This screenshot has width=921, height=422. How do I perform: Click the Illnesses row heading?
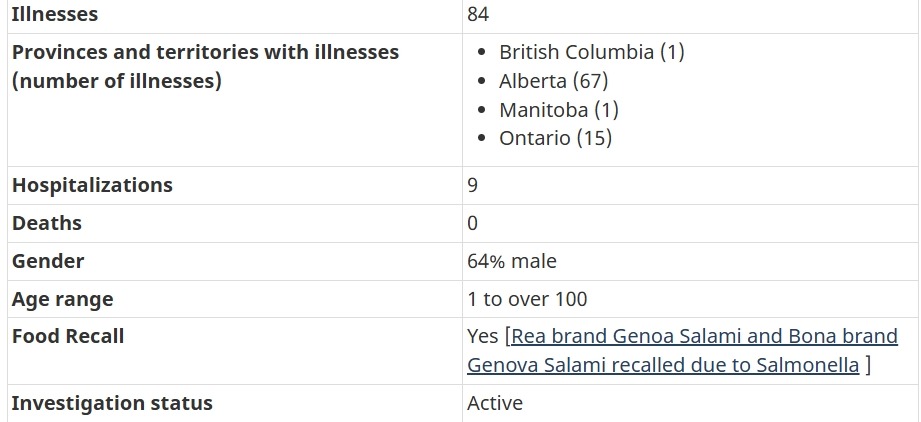[55, 14]
